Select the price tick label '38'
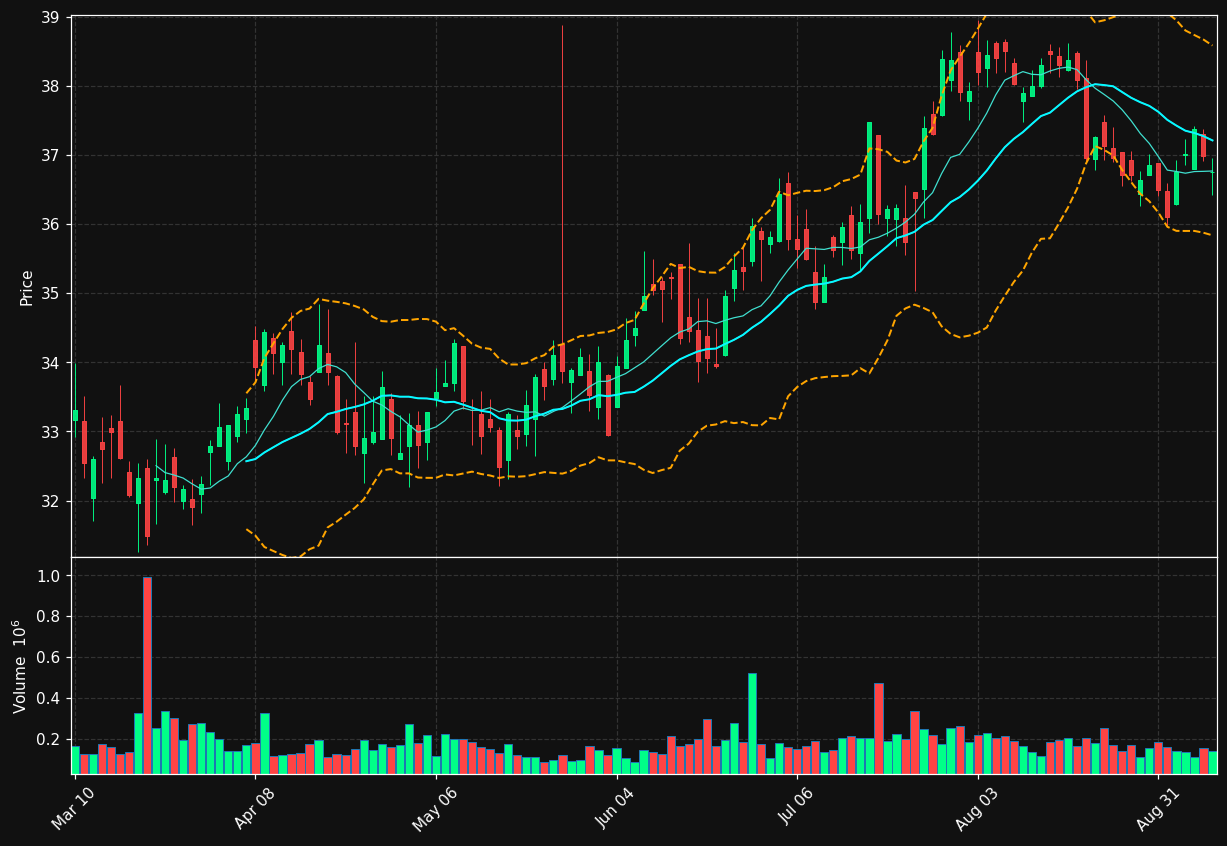Screen dimensions: 1227x846 pyautogui.click(x=49, y=86)
